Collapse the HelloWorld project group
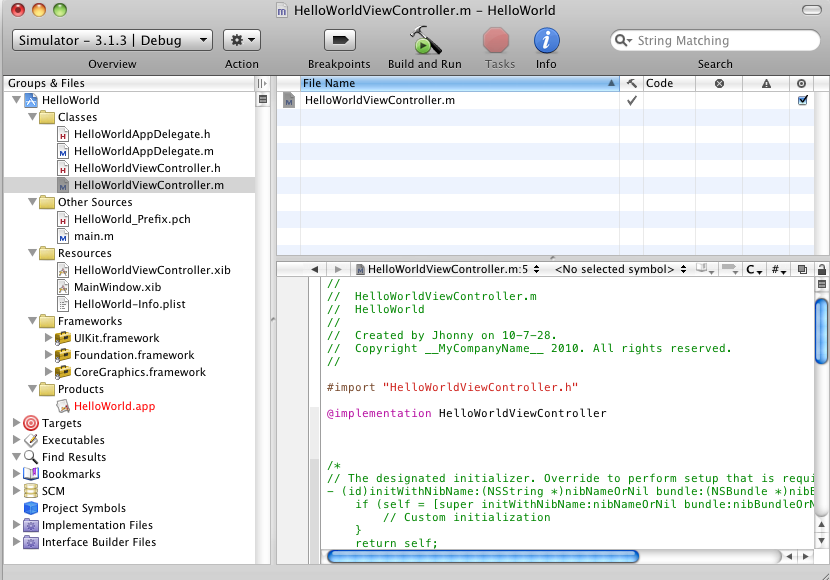This screenshot has height=580, width=830. [16, 99]
